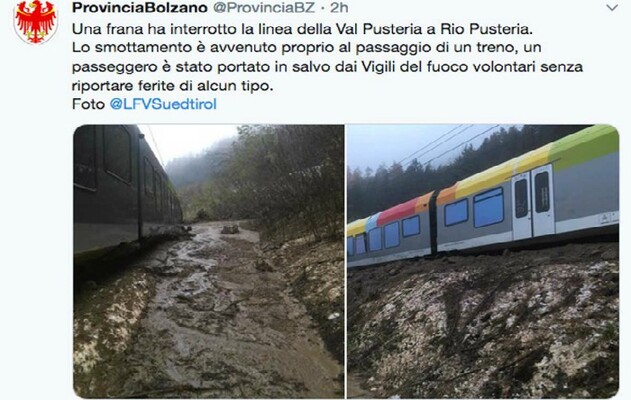Open the ProvinciaBolzano display name profile
631x400 pixels.
[x=140, y=7]
